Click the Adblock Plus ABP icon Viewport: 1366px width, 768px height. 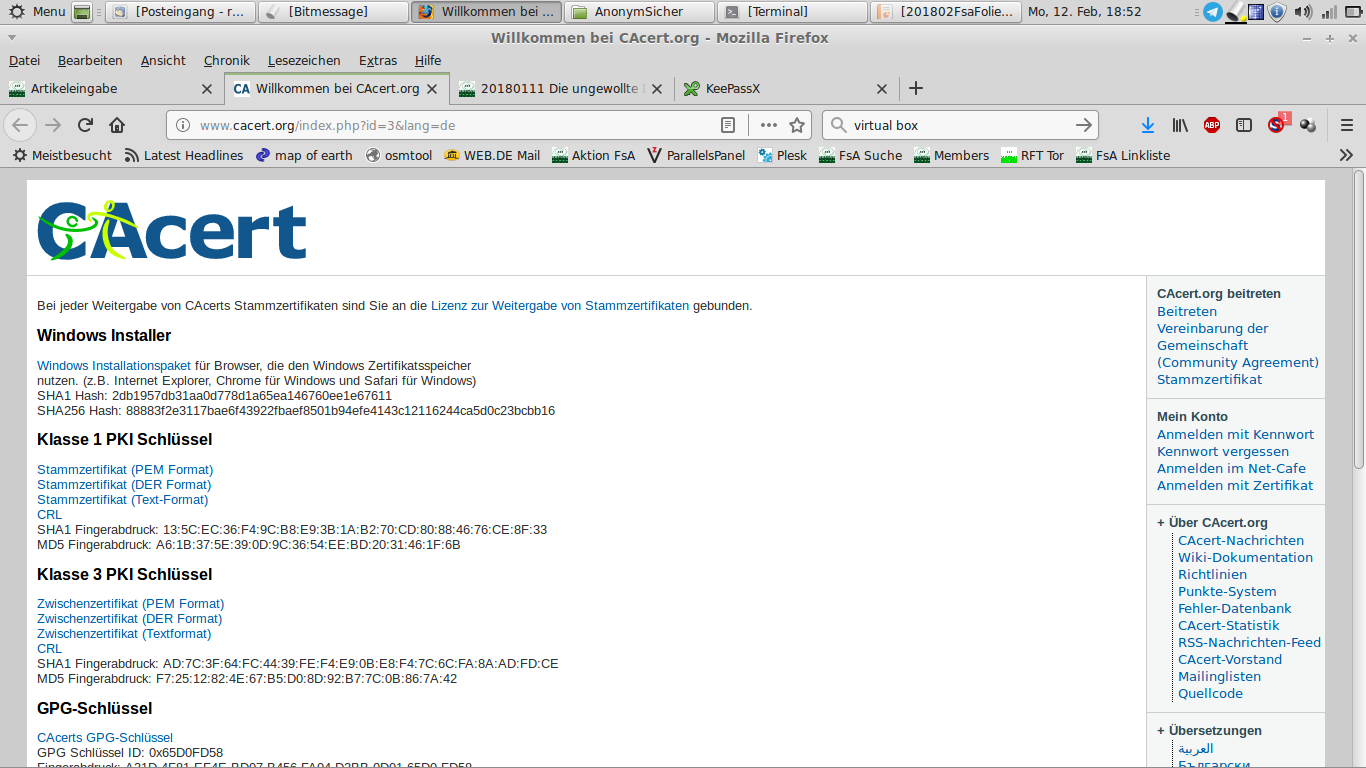coord(1212,125)
